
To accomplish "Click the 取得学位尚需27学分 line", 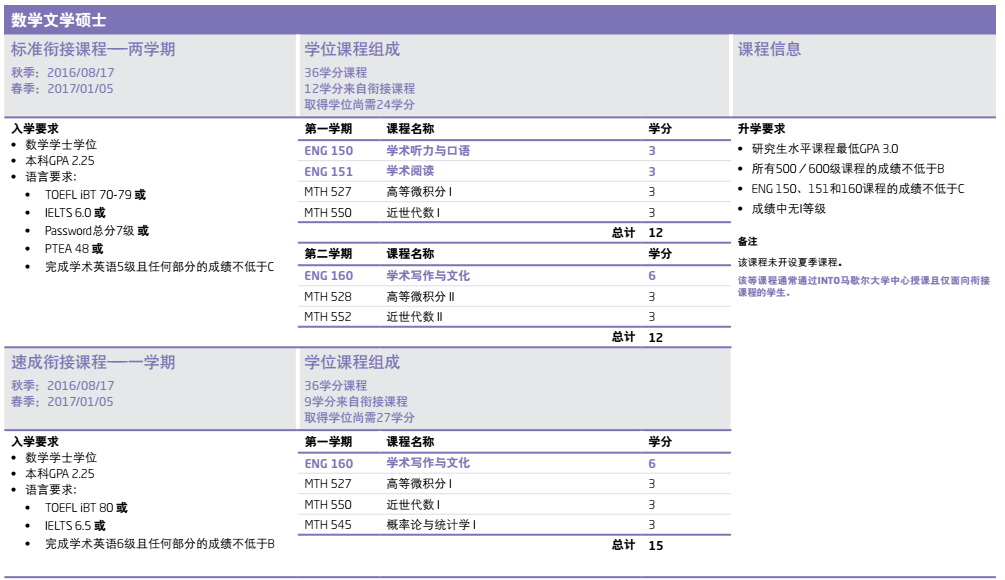I will pos(359,418).
